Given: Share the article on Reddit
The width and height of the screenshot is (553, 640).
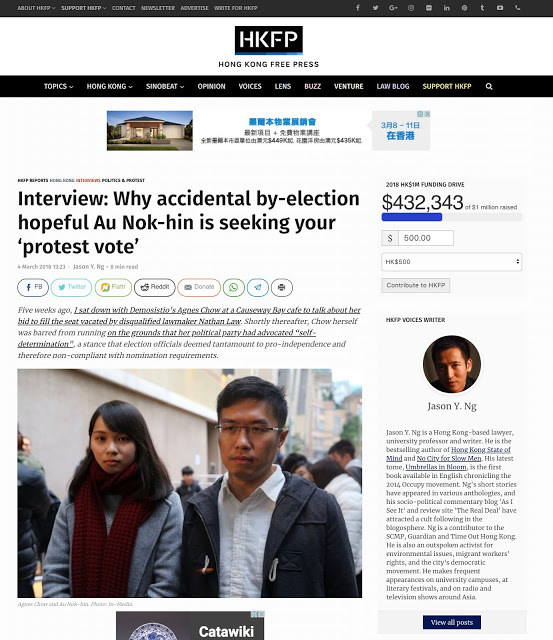Looking at the screenshot, I should [155, 287].
